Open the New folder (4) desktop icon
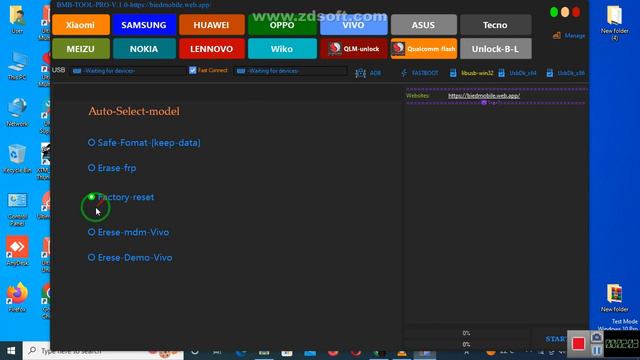Image resolution: width=640 pixels, height=360 pixels. pyautogui.click(x=615, y=22)
